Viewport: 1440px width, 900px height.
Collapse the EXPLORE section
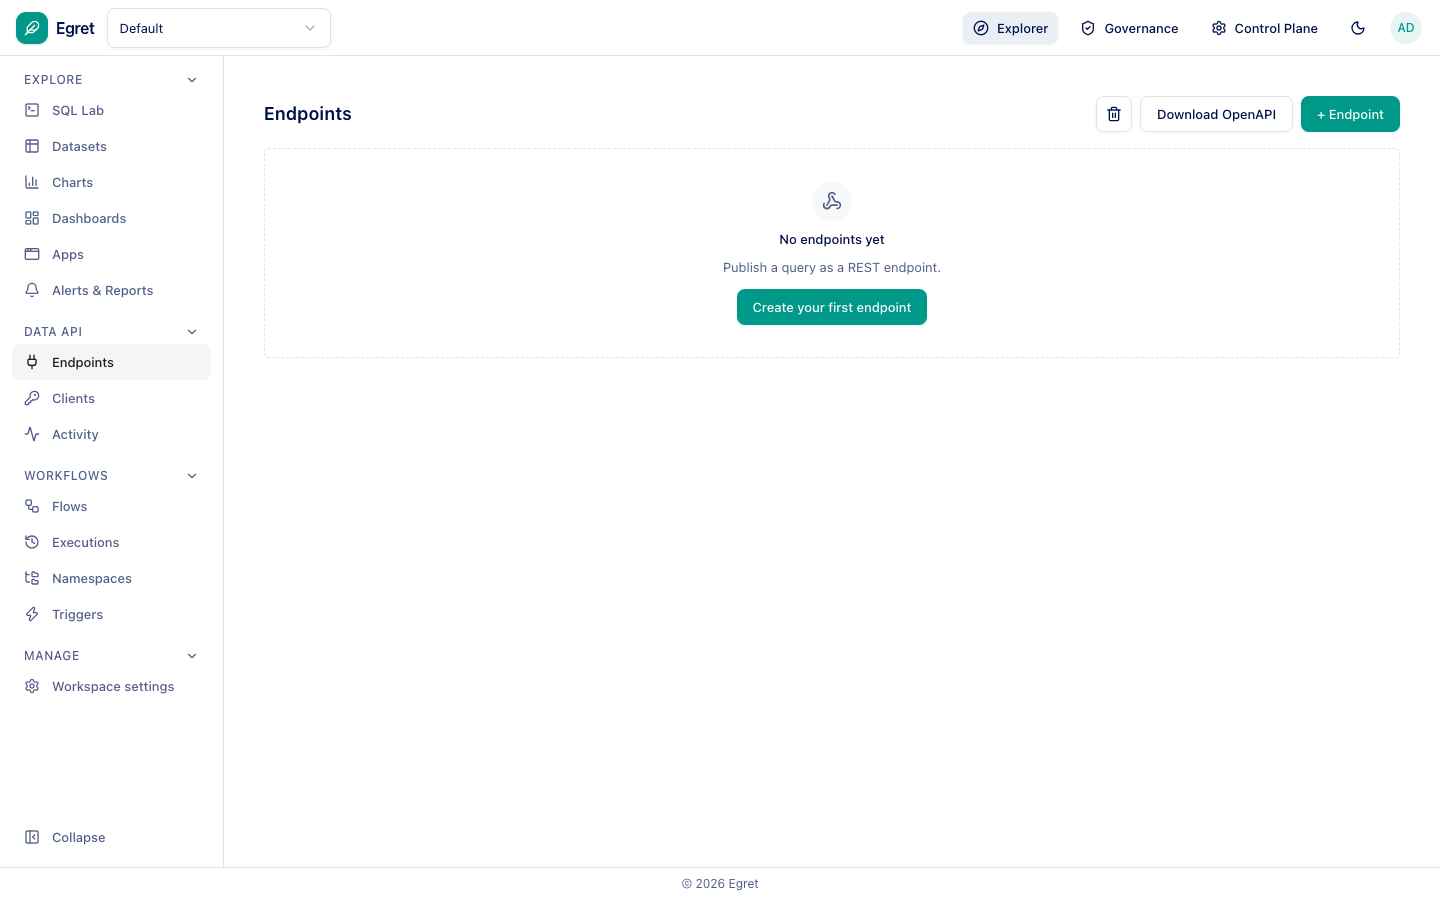pyautogui.click(x=192, y=80)
